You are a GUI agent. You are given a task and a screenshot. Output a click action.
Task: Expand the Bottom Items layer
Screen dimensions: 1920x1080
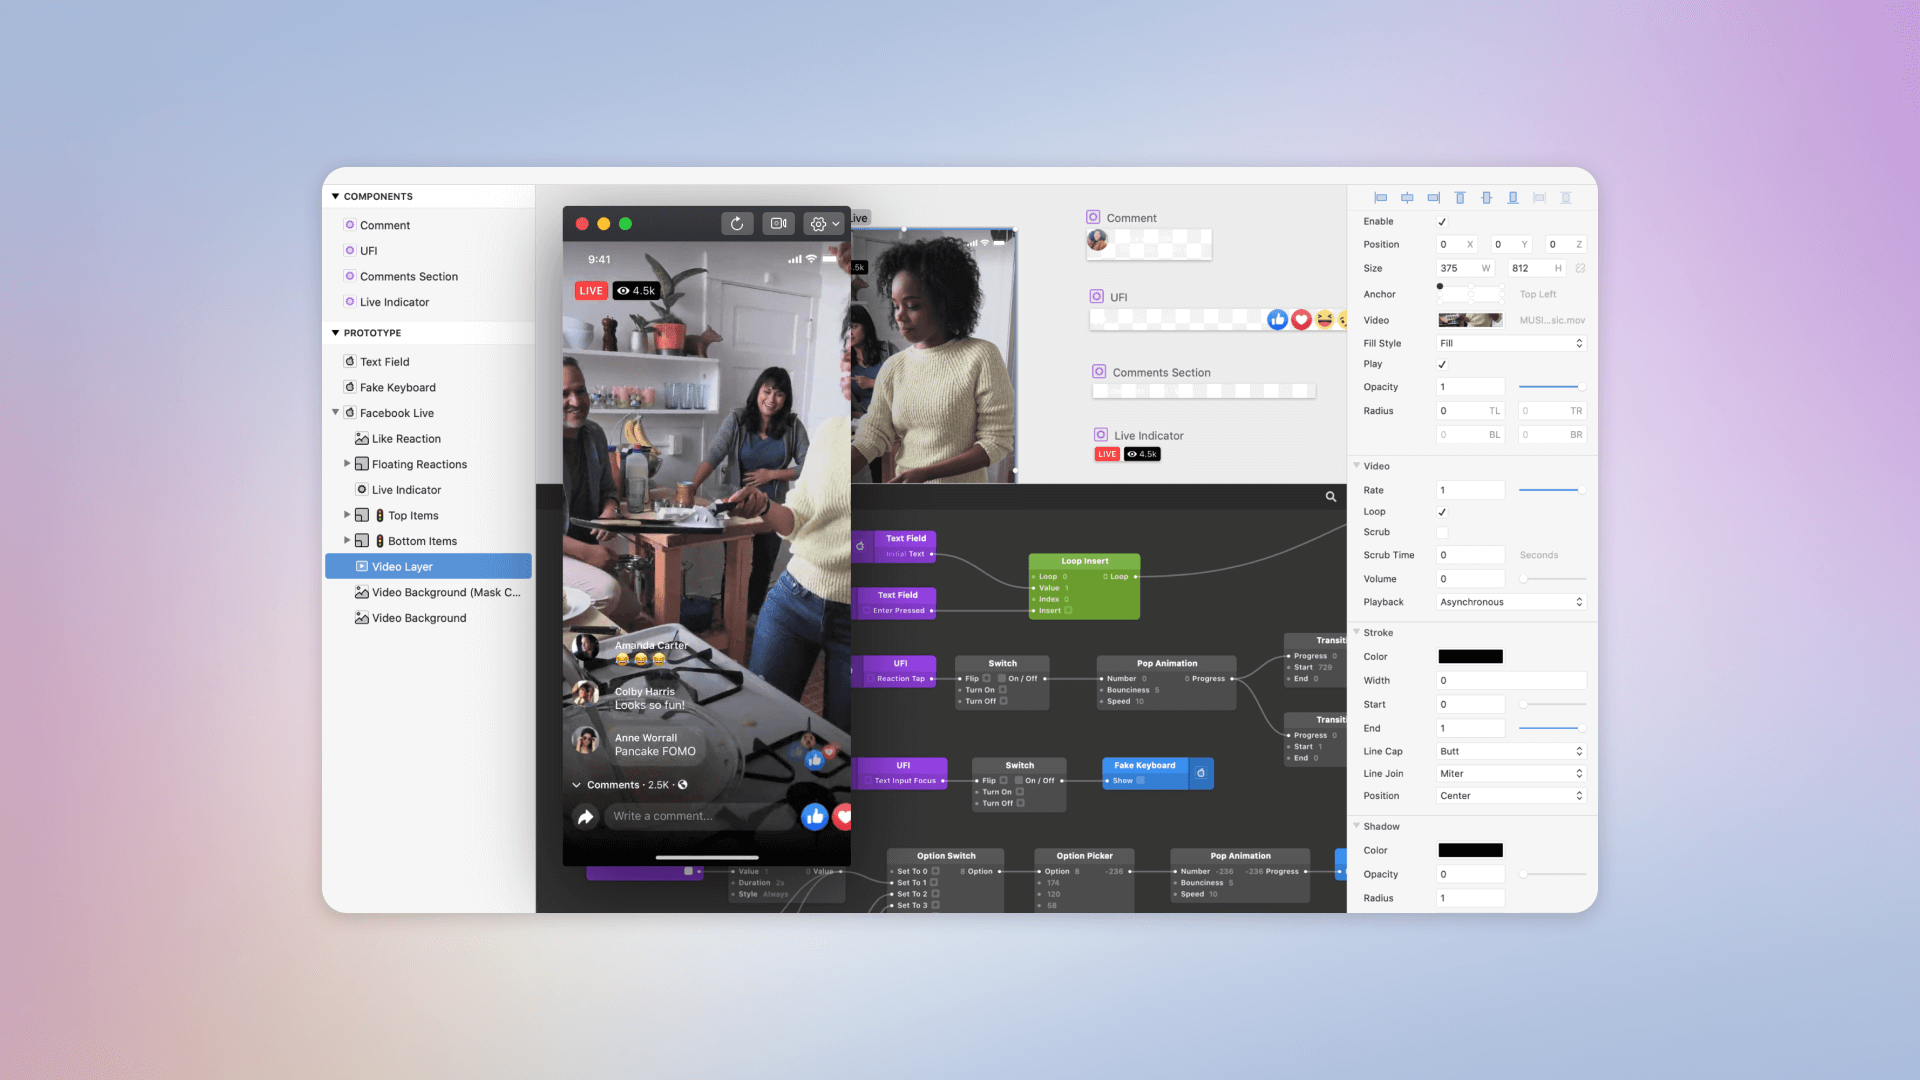[x=347, y=540]
